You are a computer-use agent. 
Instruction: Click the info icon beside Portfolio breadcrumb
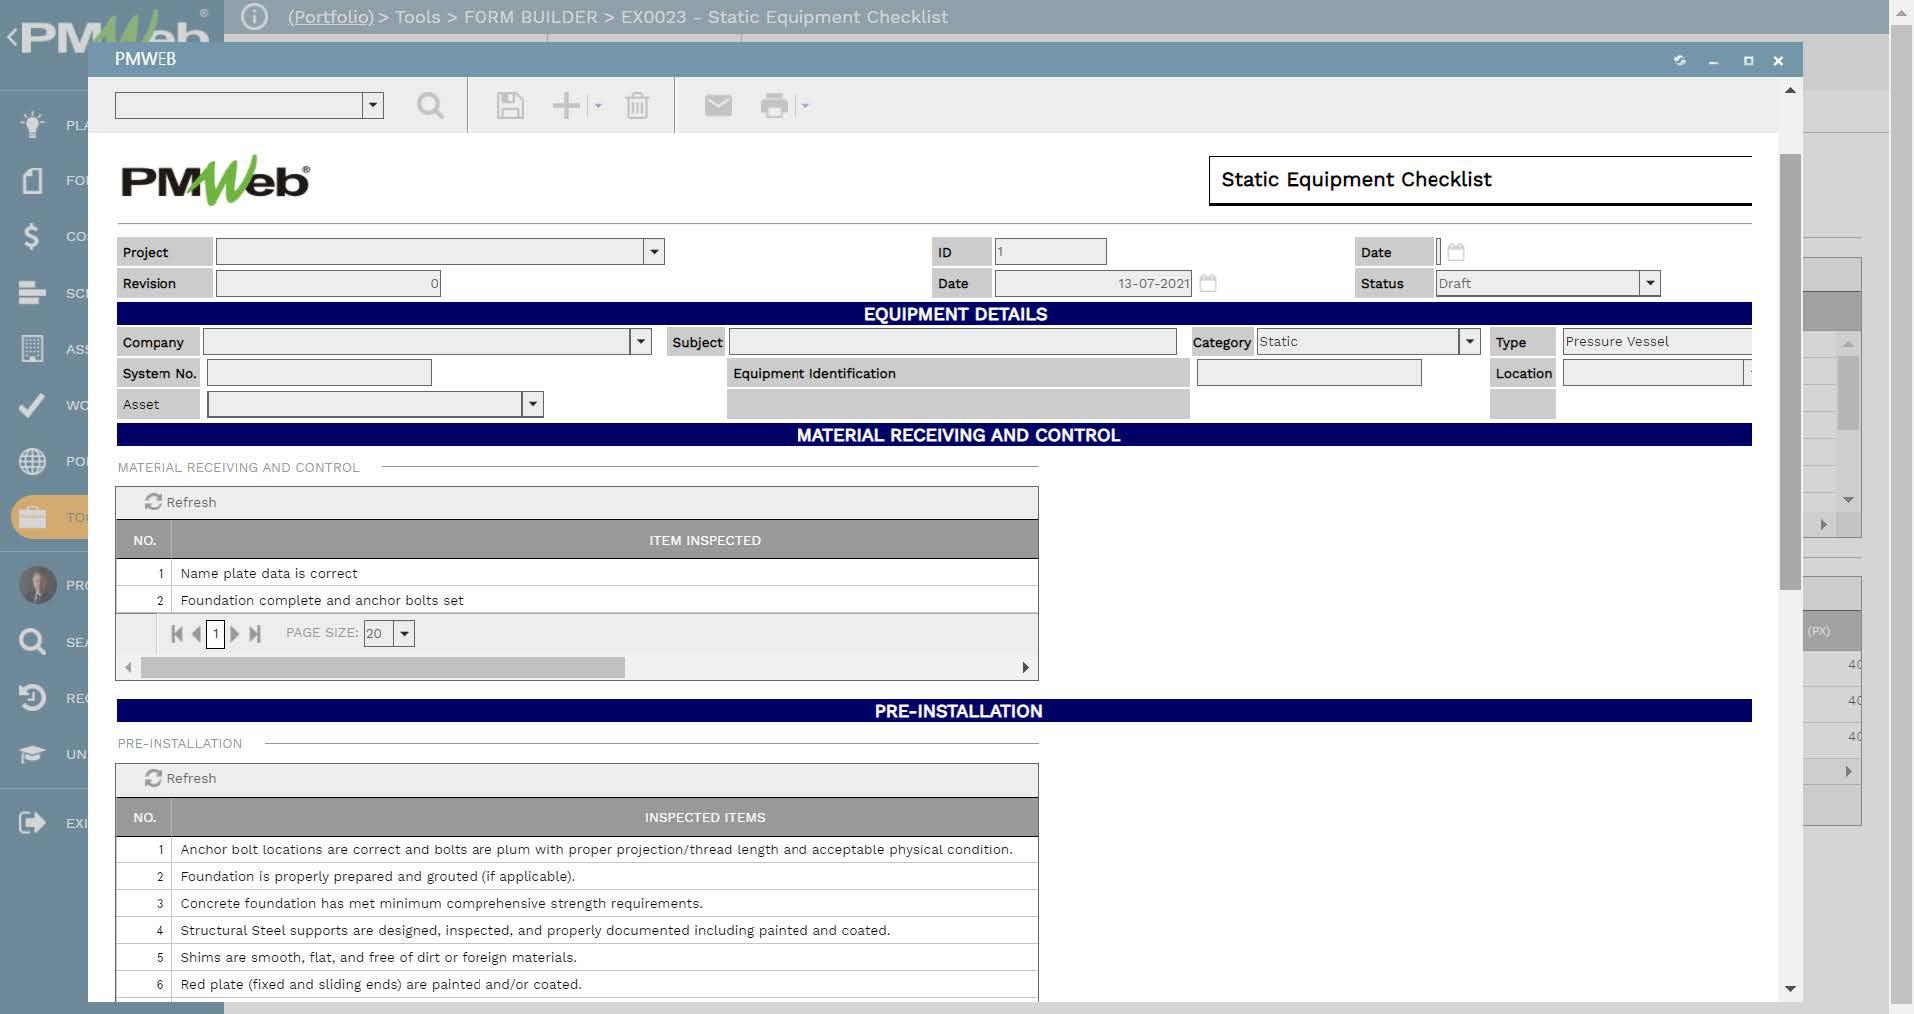pyautogui.click(x=254, y=17)
